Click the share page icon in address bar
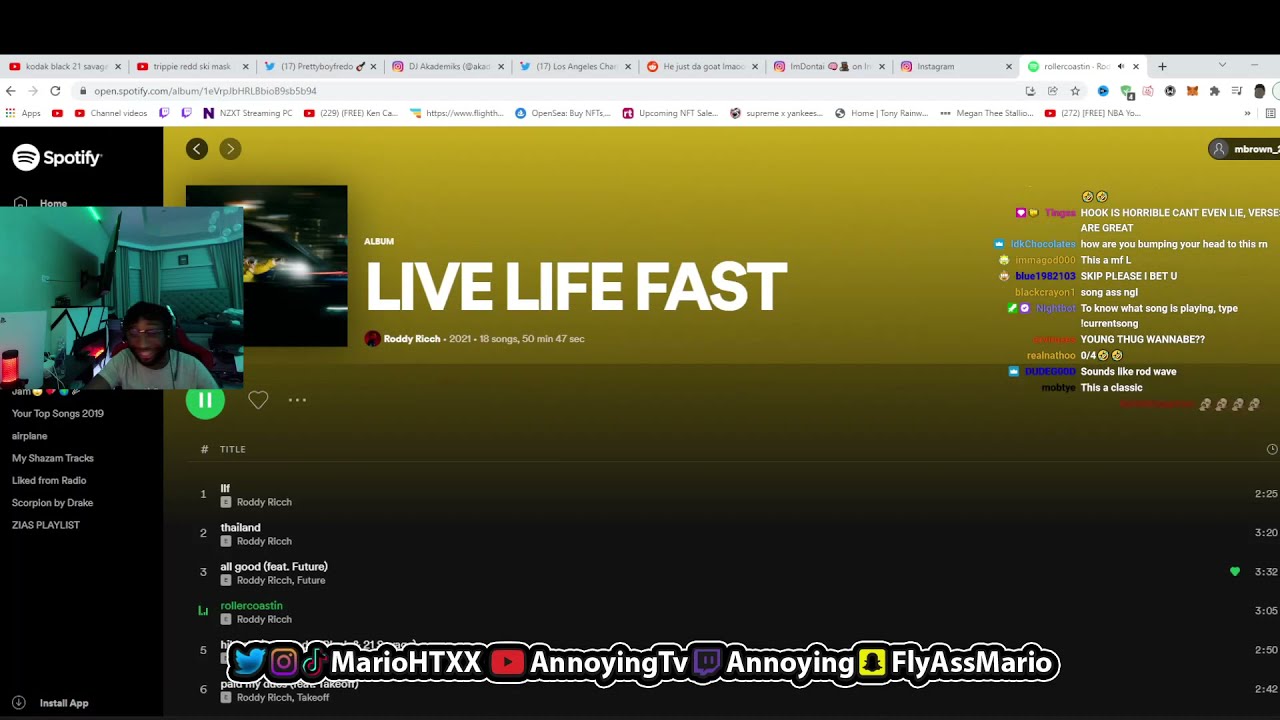Screen dimensions: 1280x720 pyautogui.click(x=1053, y=91)
